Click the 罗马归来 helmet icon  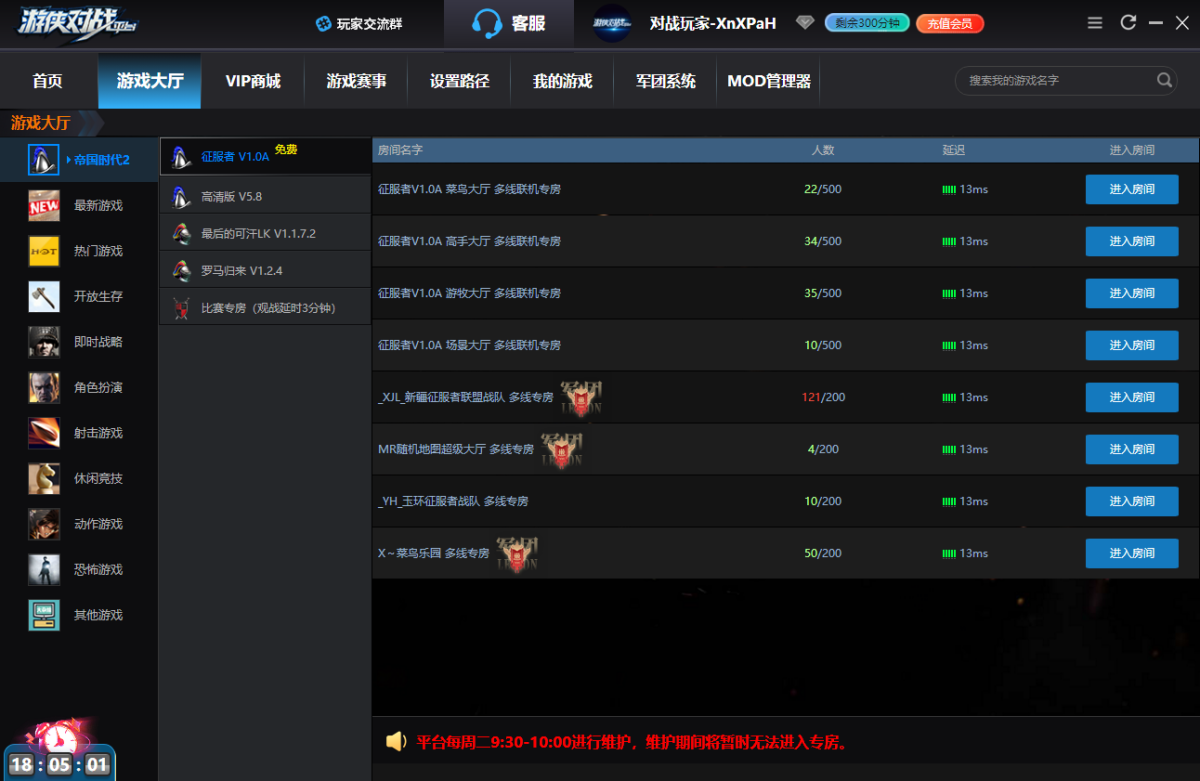[181, 270]
